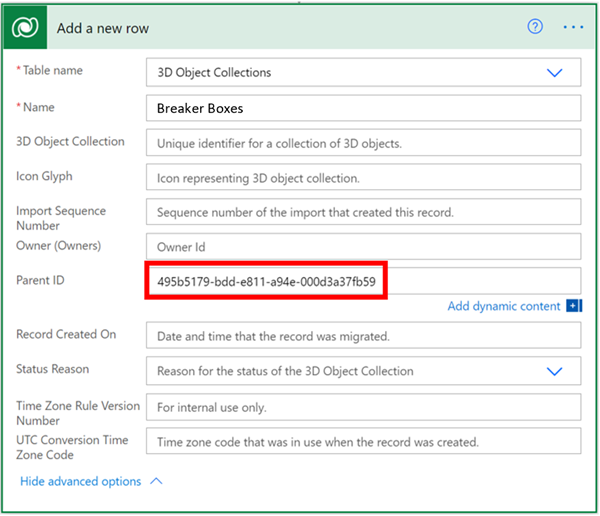Click the Import Sequence Number field
The height and width of the screenshot is (516, 600).
click(363, 212)
